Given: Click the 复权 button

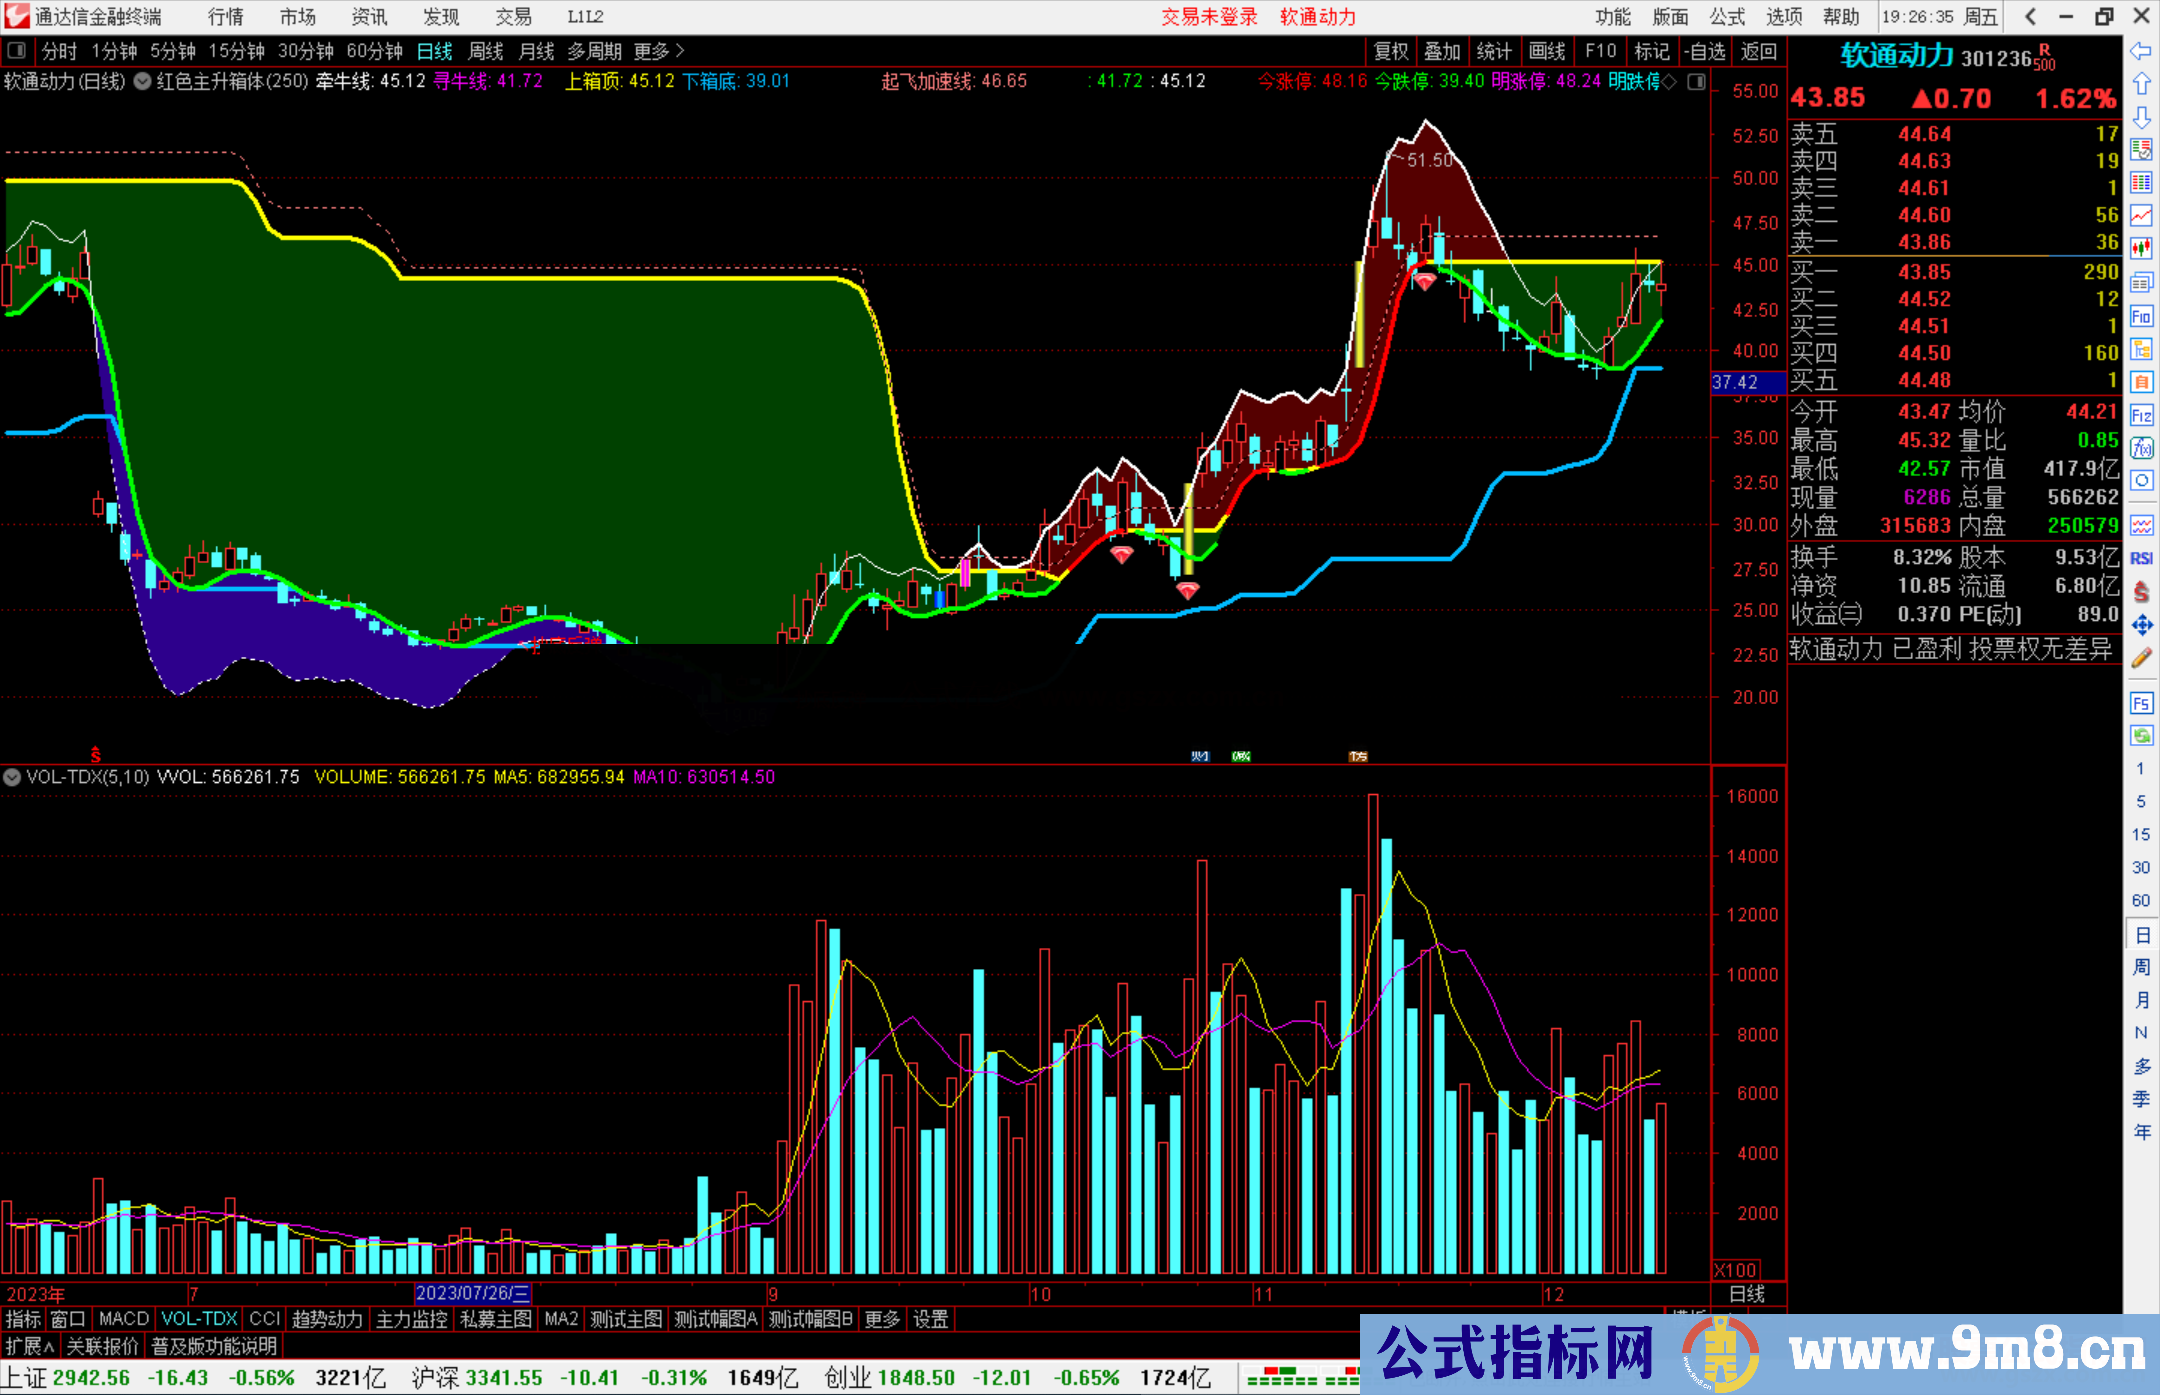Looking at the screenshot, I should [x=1390, y=51].
